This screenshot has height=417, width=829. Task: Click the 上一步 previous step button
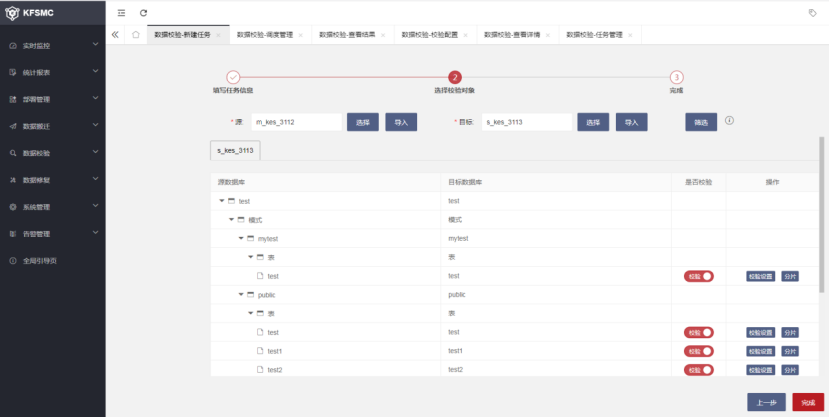(x=766, y=402)
